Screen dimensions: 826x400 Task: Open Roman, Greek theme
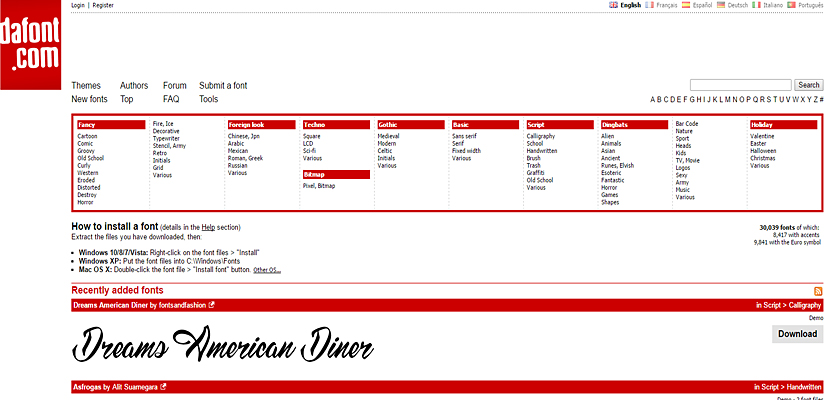pyautogui.click(x=245, y=158)
